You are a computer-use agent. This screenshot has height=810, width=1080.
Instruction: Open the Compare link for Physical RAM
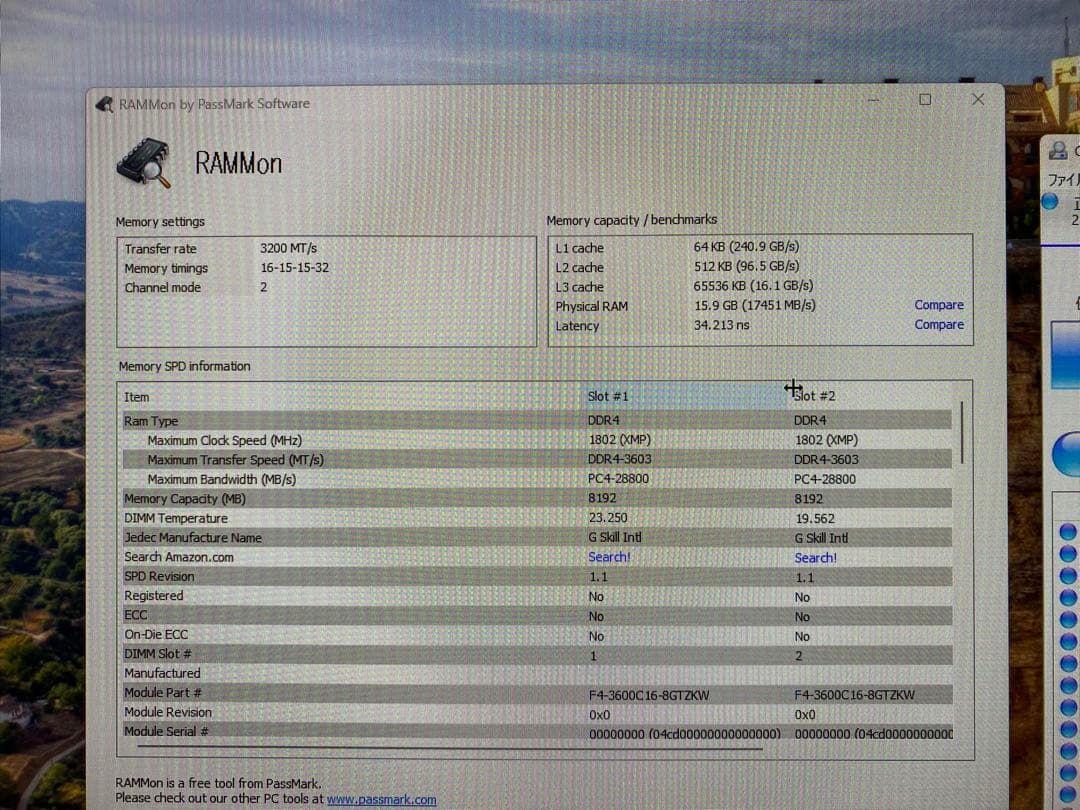(939, 305)
